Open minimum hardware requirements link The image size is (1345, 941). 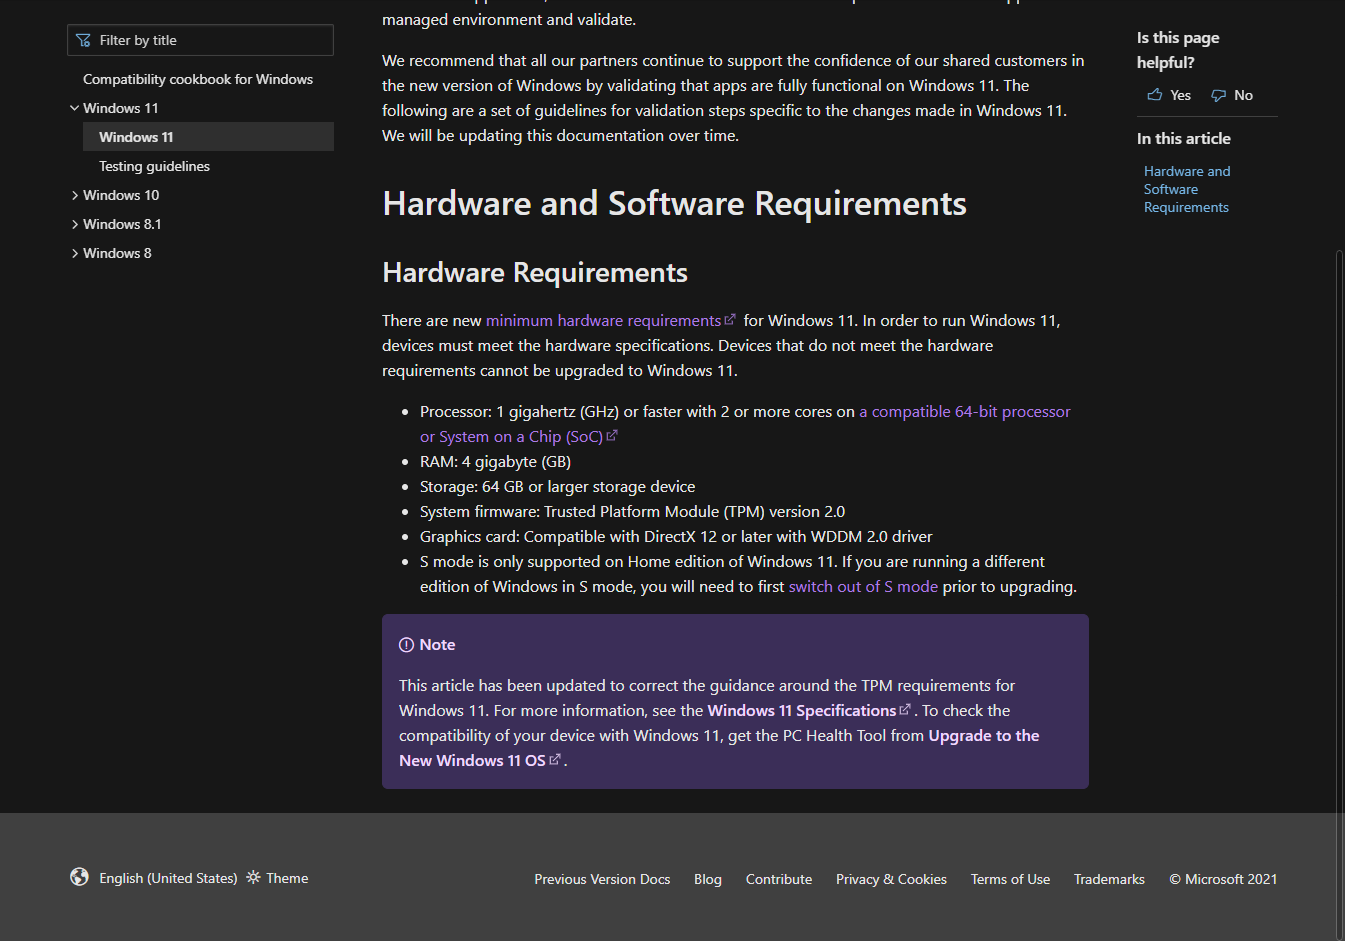pyautogui.click(x=603, y=320)
